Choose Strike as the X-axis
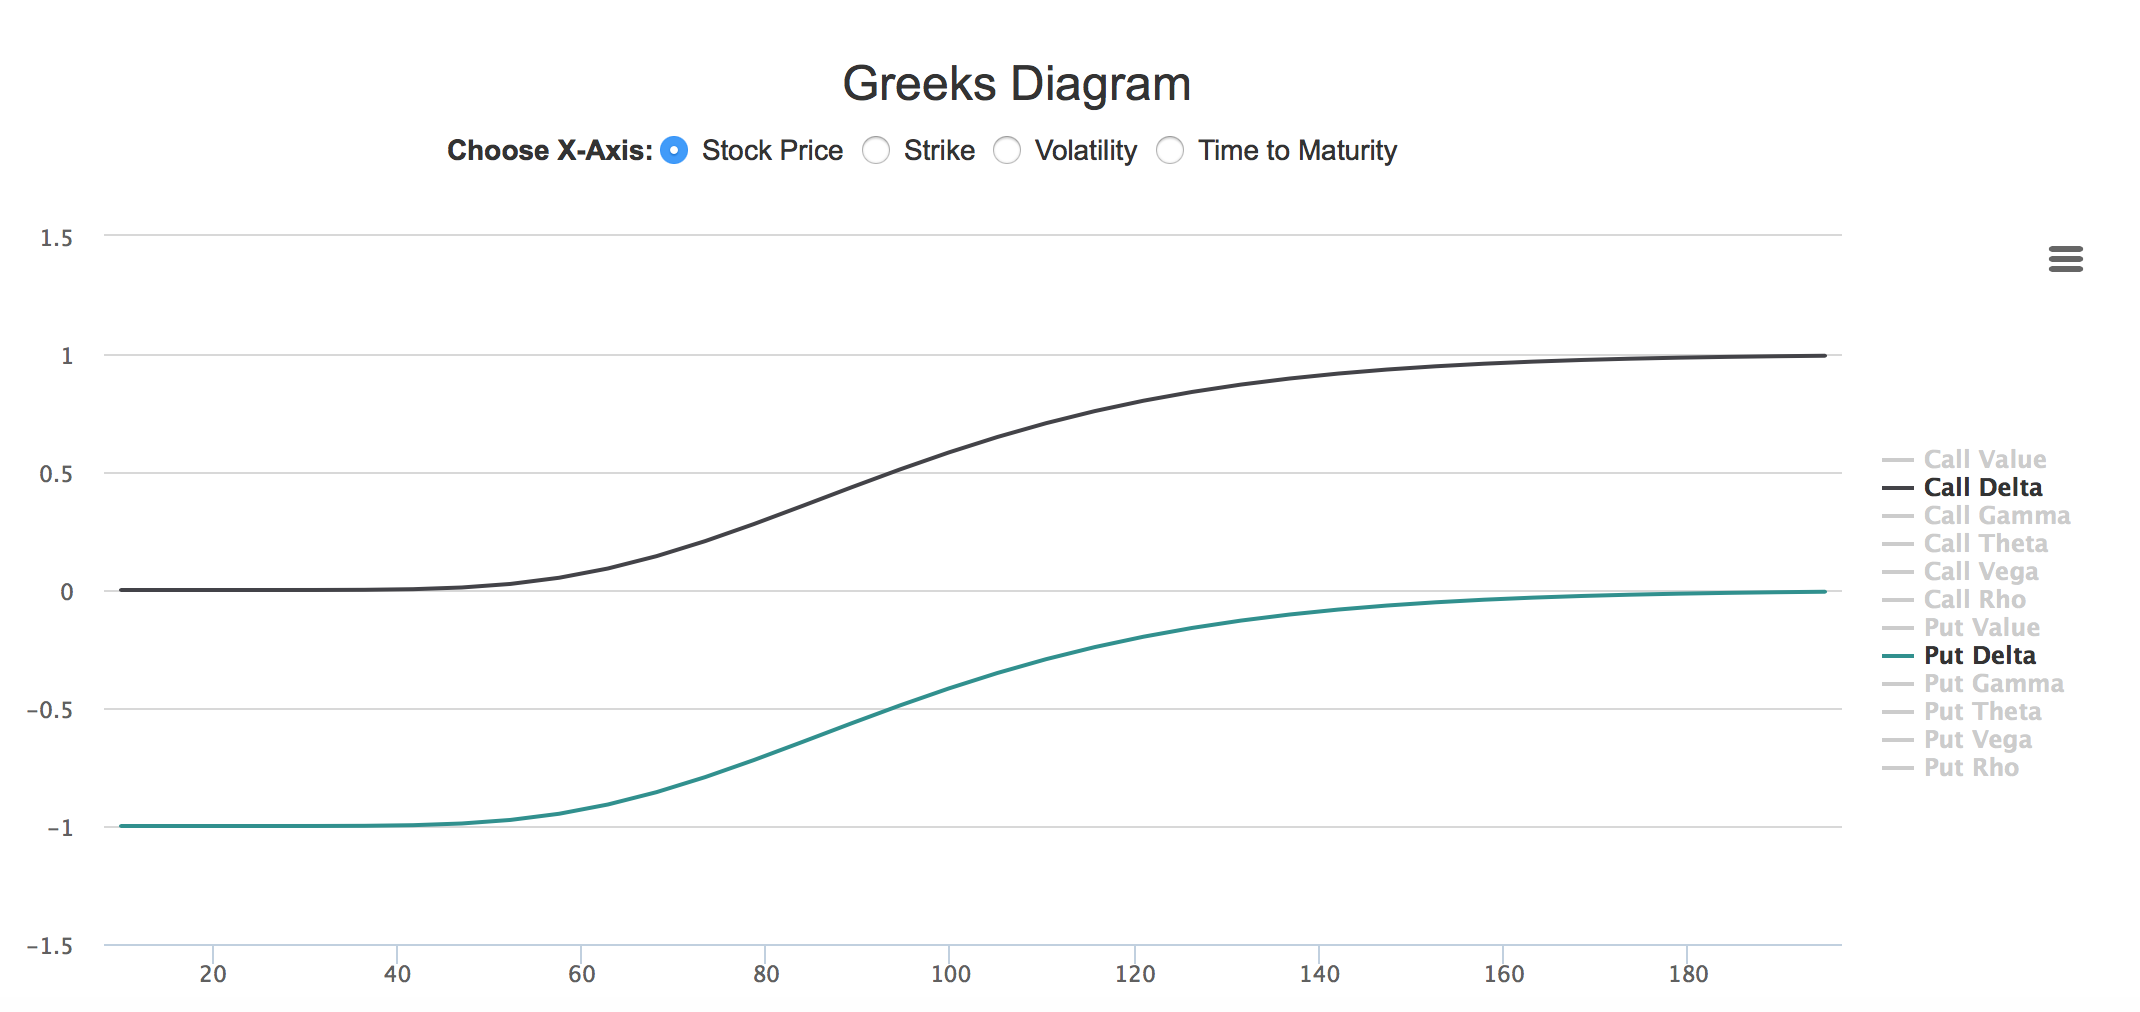The image size is (2140, 1012). coord(876,150)
